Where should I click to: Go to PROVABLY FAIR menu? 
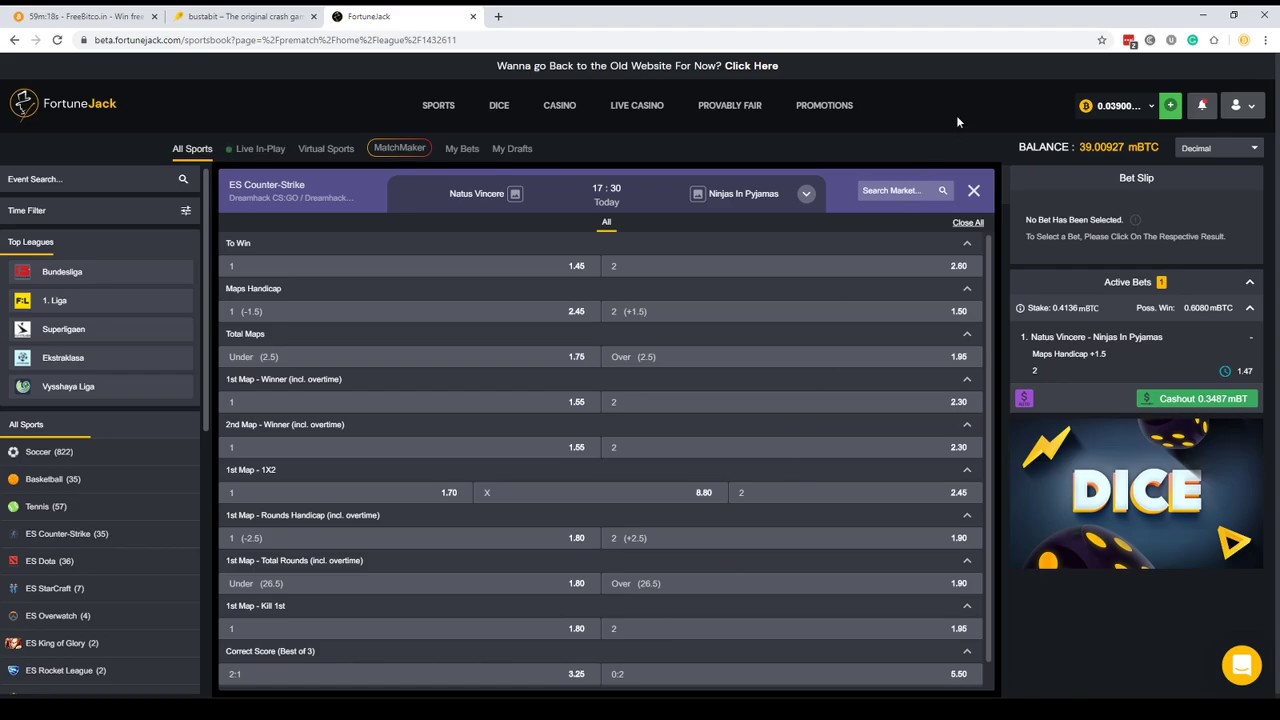coord(730,105)
